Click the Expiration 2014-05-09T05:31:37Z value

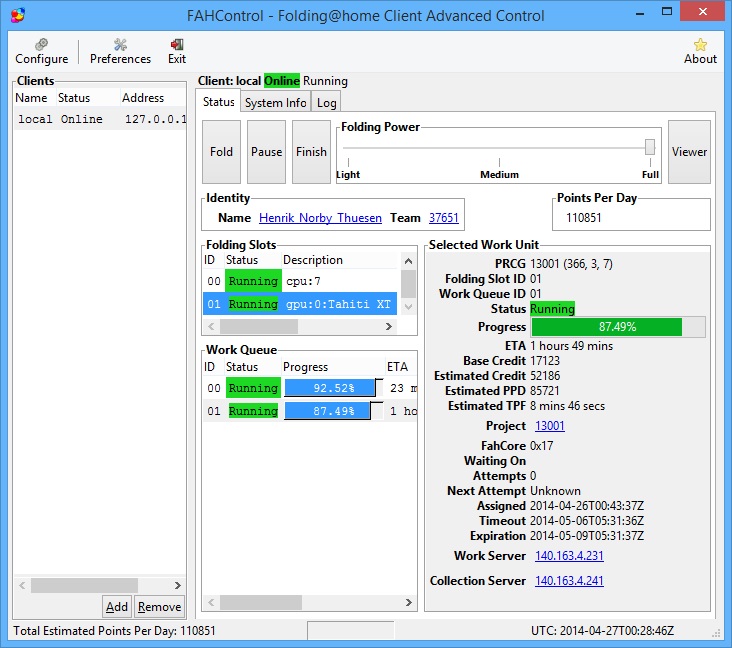(587, 535)
